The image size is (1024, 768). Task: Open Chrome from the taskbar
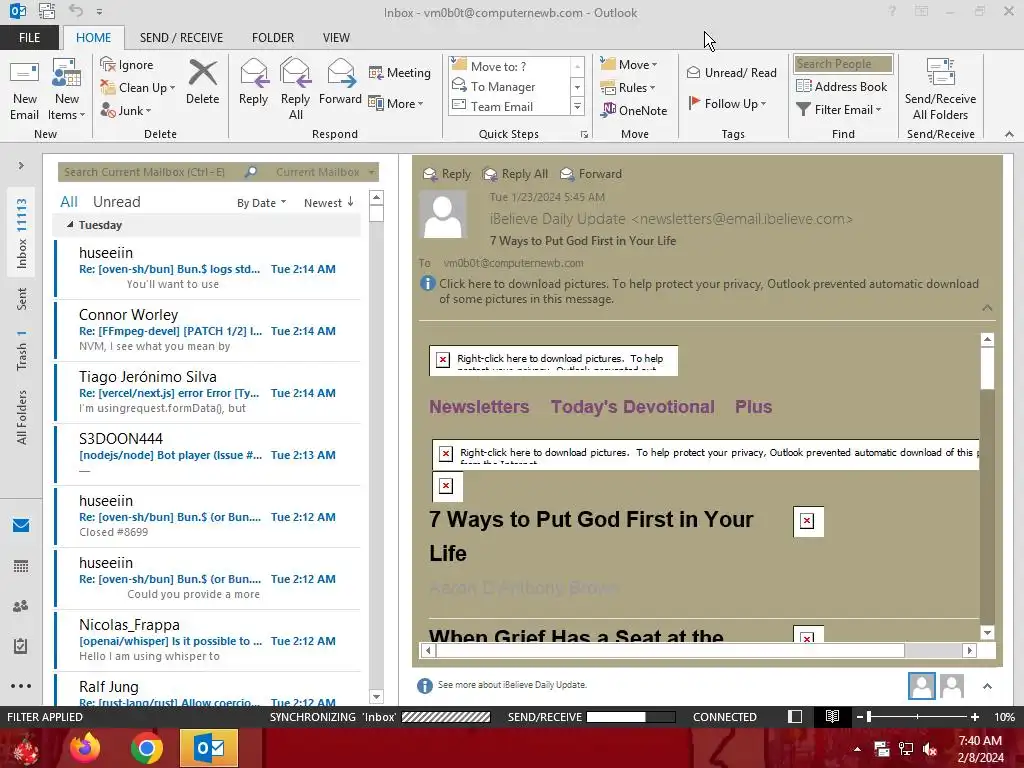point(146,748)
